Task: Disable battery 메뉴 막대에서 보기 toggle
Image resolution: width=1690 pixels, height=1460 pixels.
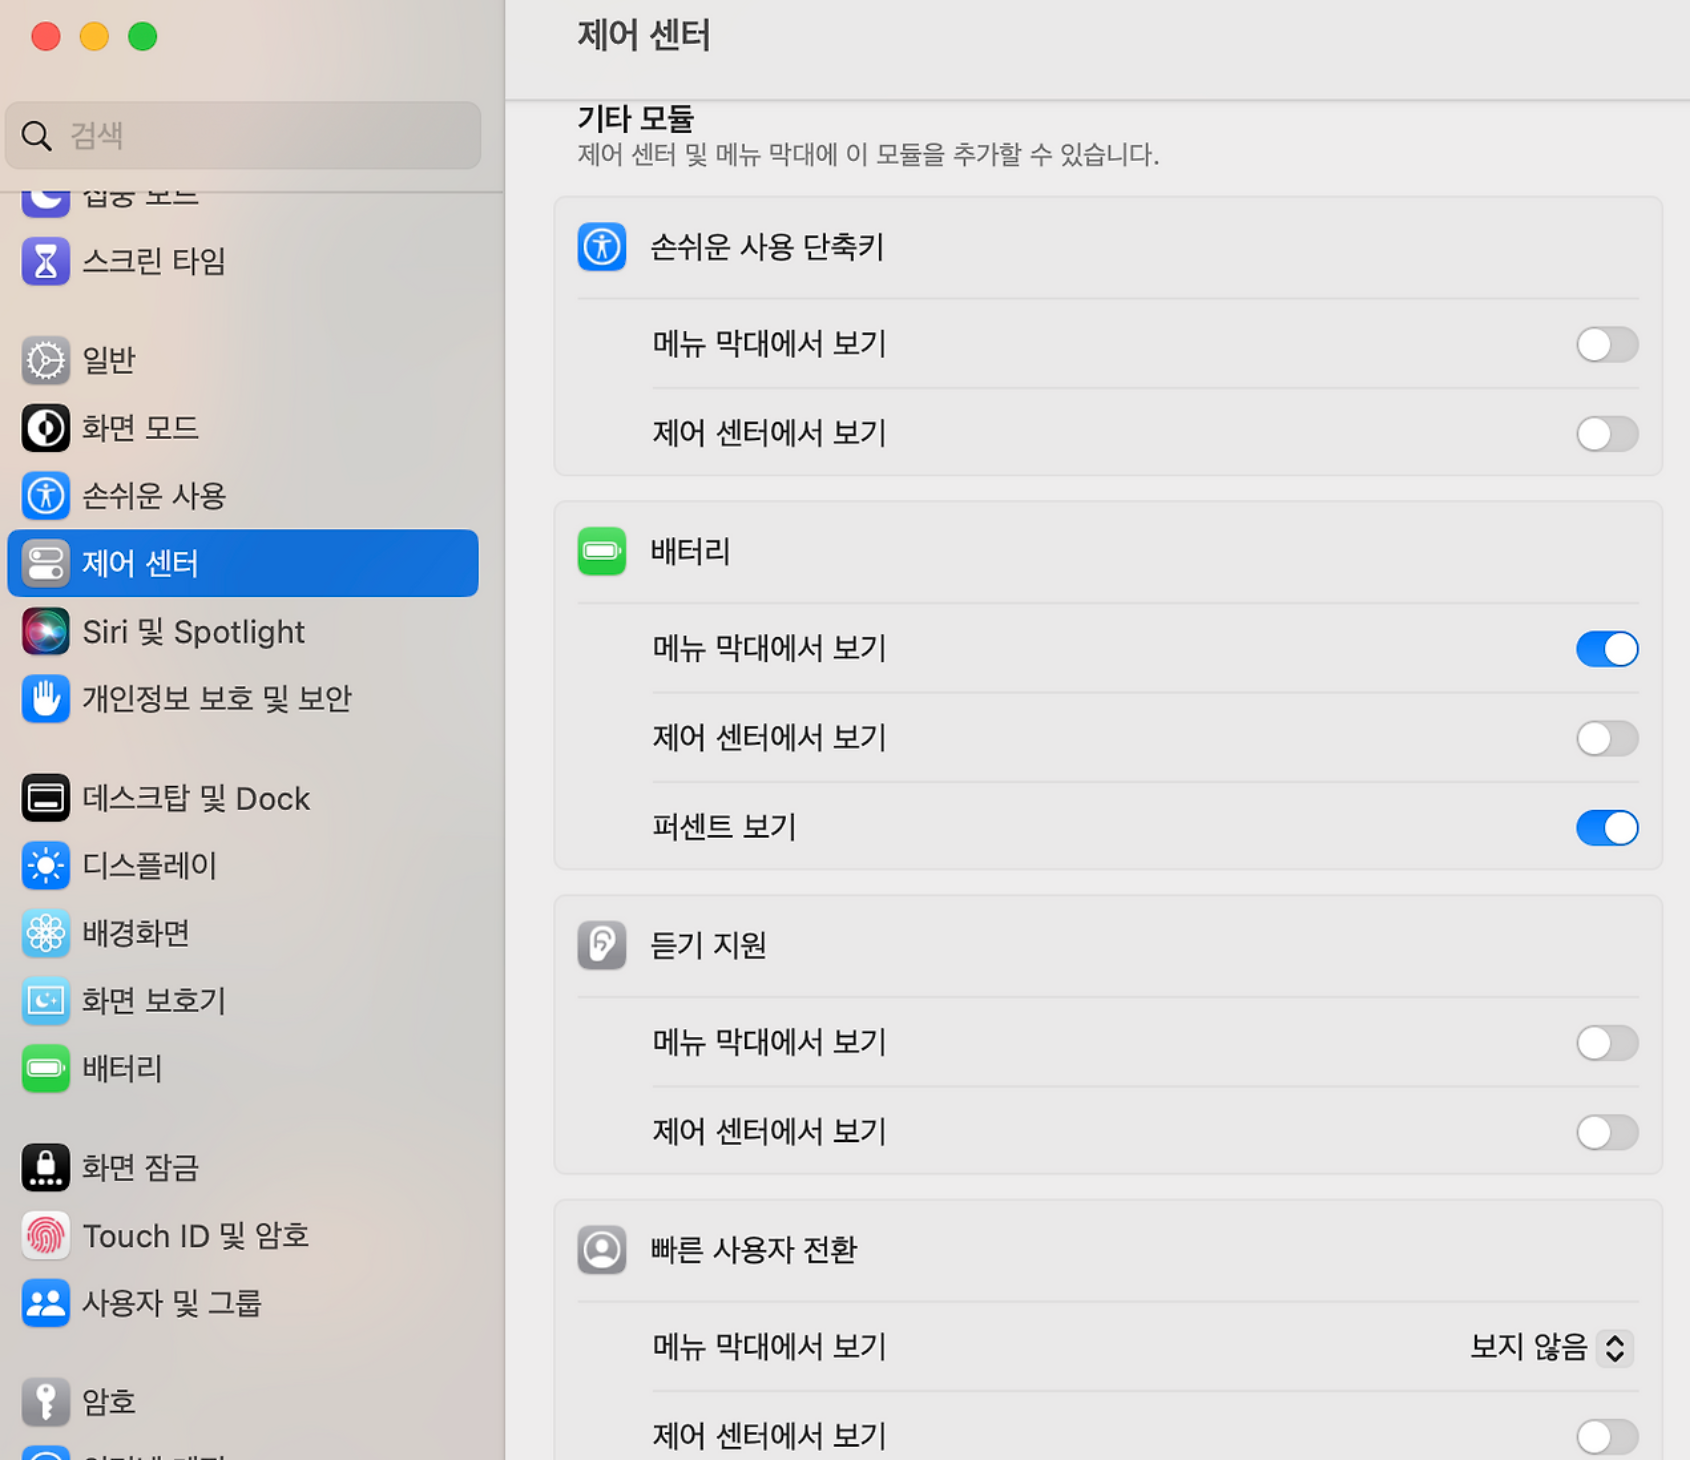Action: pos(1606,649)
